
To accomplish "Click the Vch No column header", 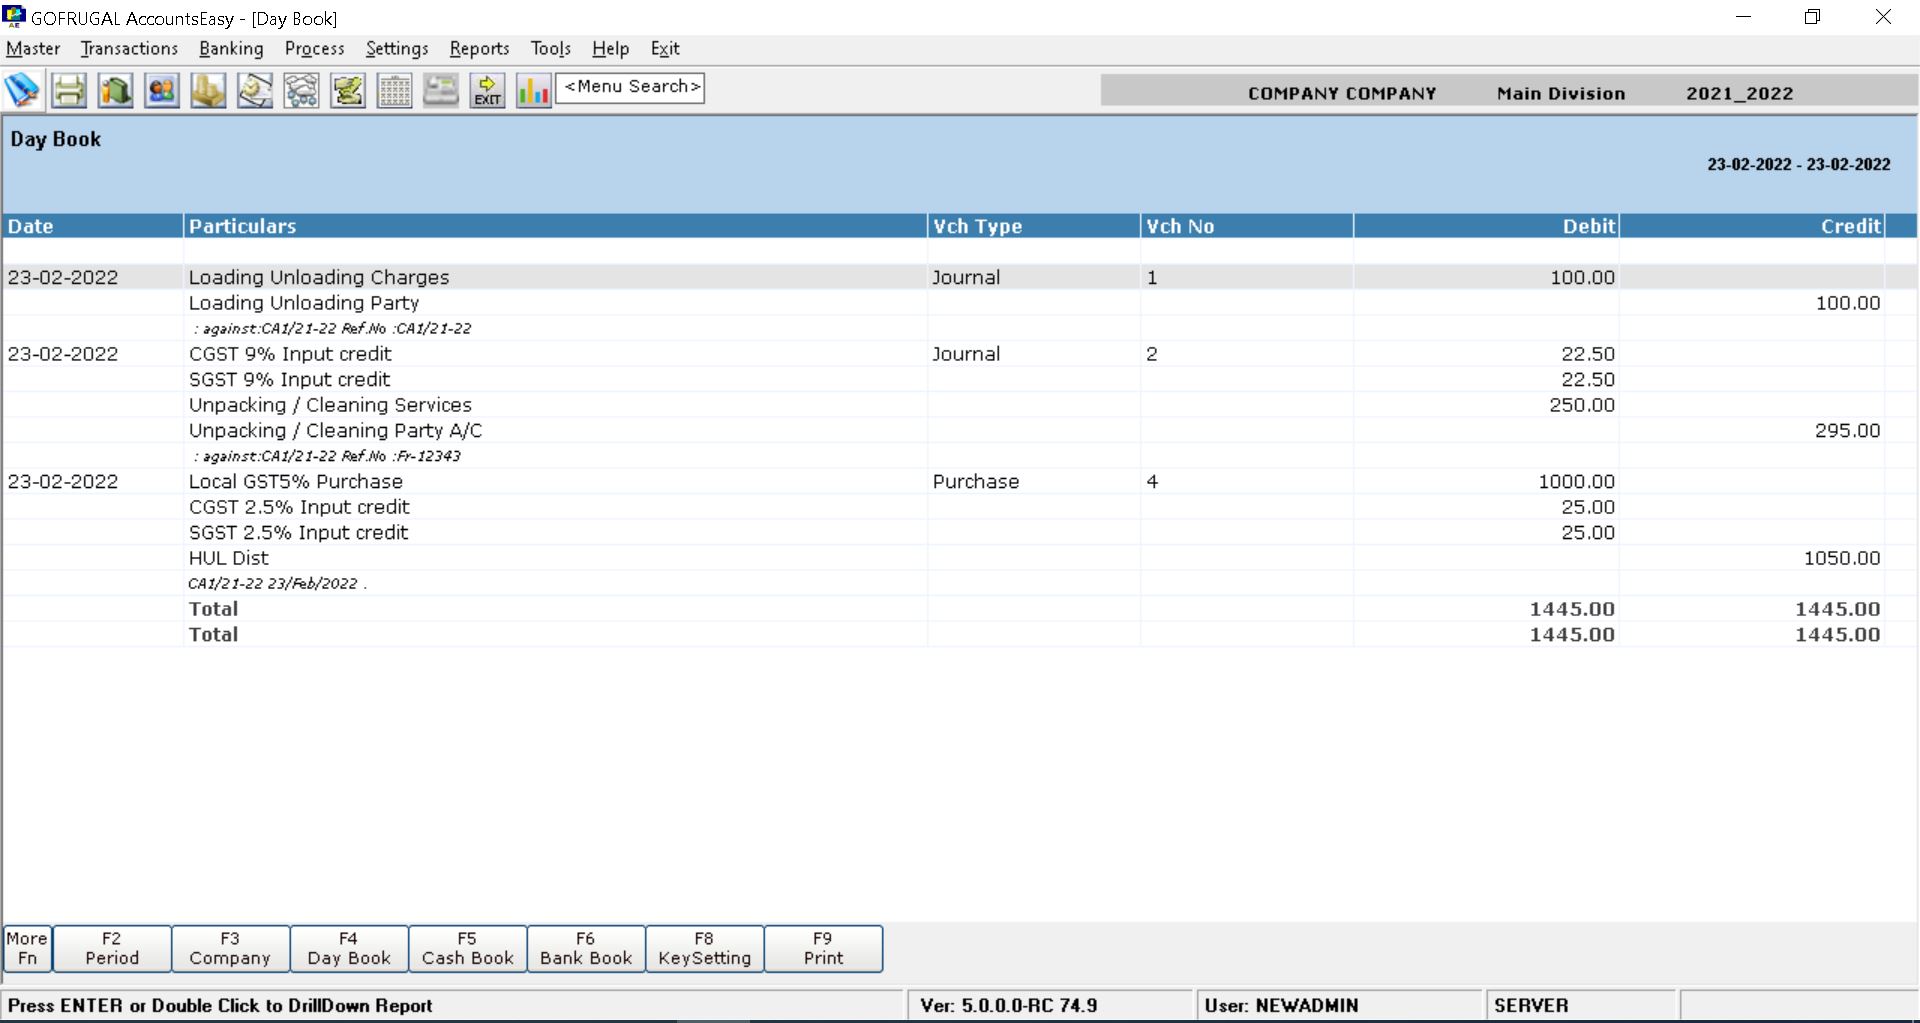I will pyautogui.click(x=1247, y=226).
